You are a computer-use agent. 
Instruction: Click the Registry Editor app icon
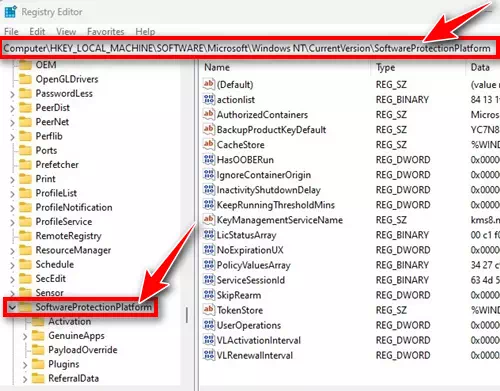tap(10, 12)
